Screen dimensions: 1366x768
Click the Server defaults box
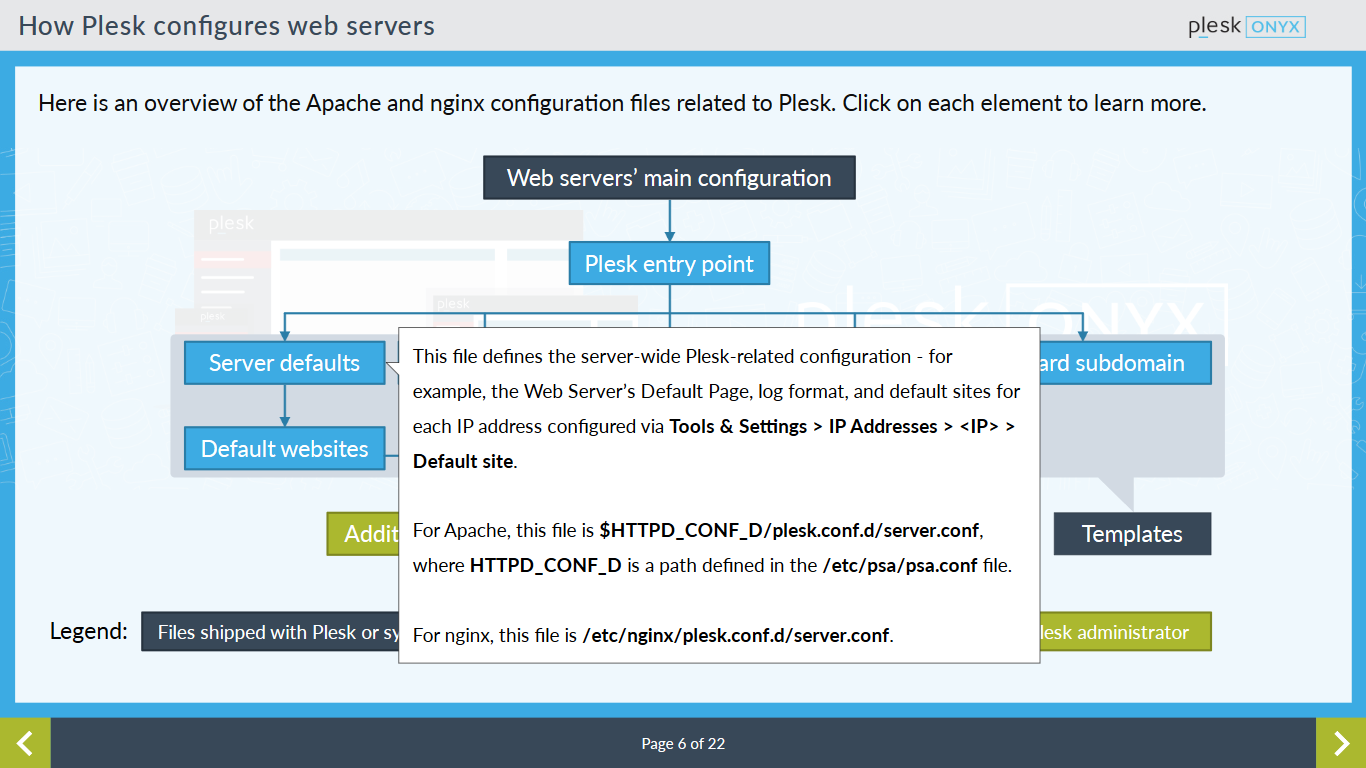tap(284, 363)
